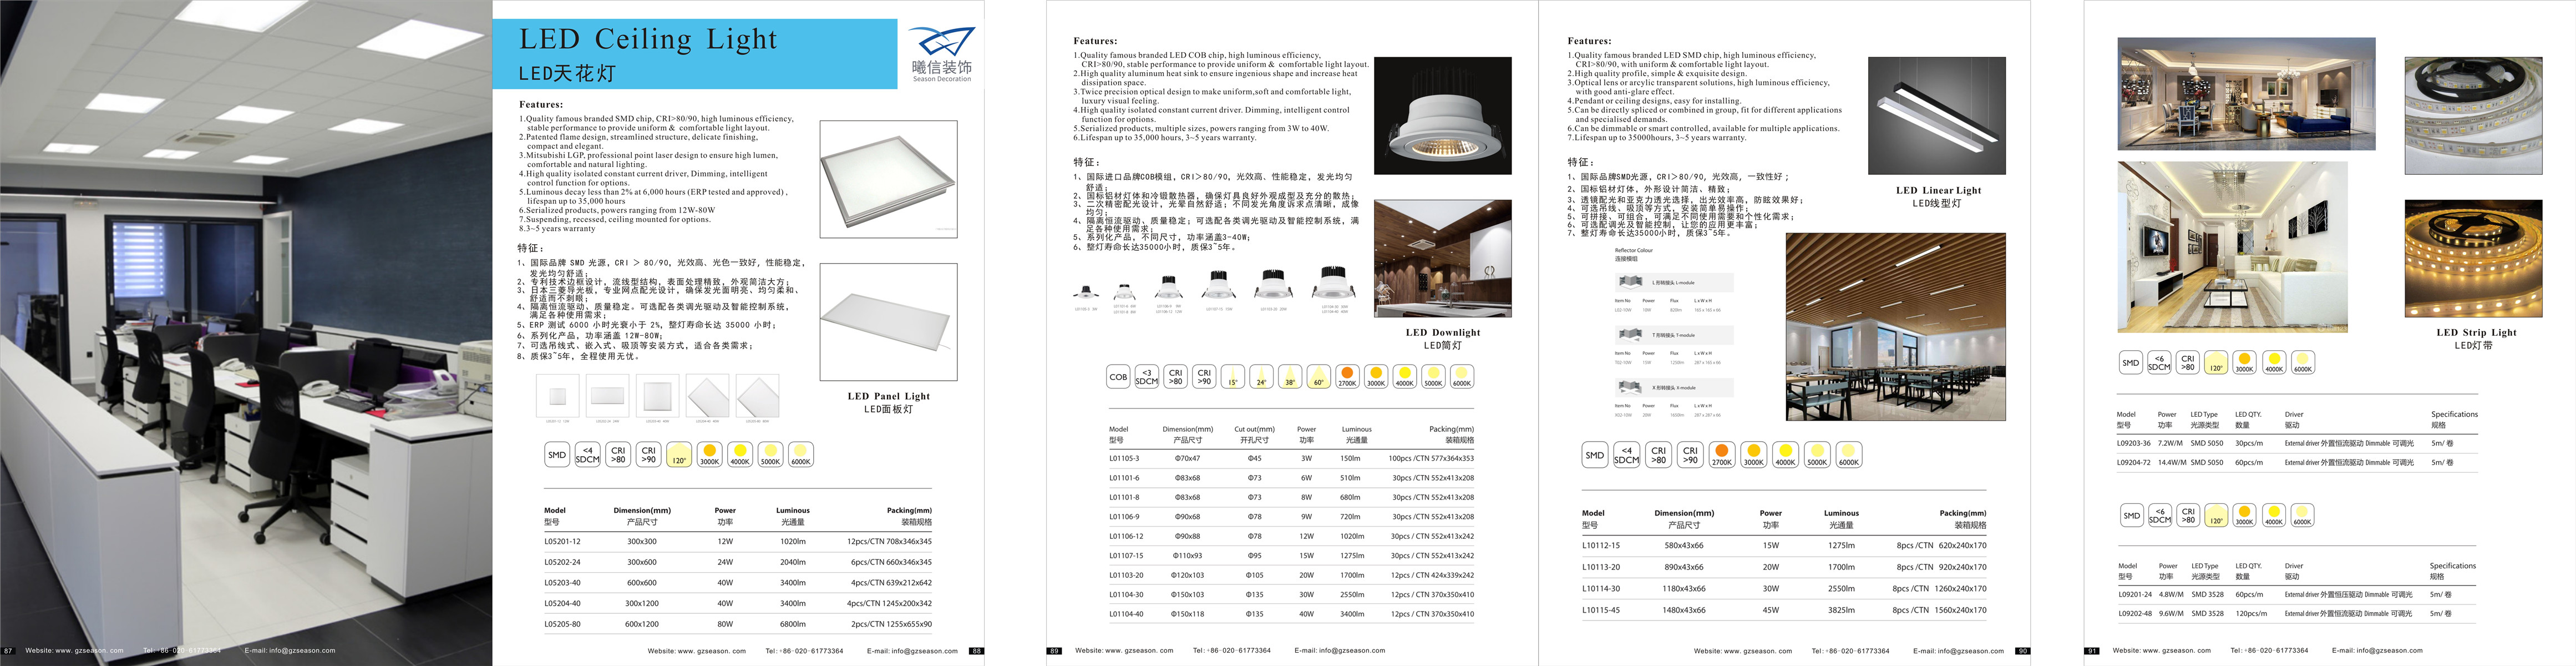Viewport: 2576px width, 666px height.
Task: Click 120° beam badge on panel light page
Action: click(x=679, y=455)
